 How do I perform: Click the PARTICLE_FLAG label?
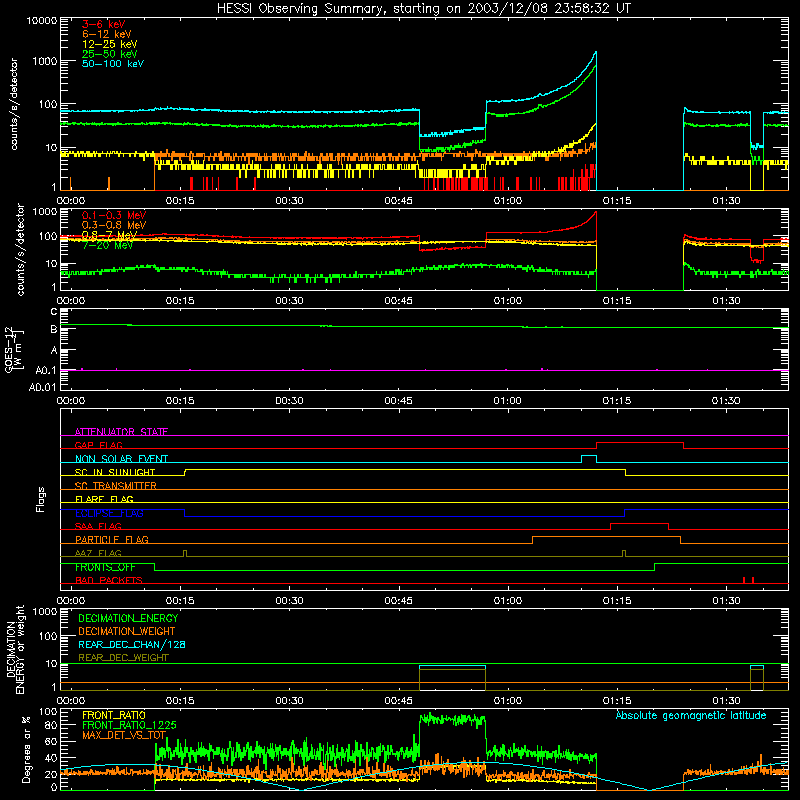pyautogui.click(x=112, y=539)
